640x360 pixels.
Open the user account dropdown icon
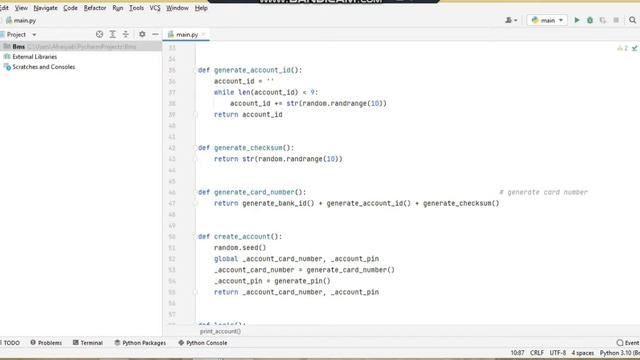point(511,20)
